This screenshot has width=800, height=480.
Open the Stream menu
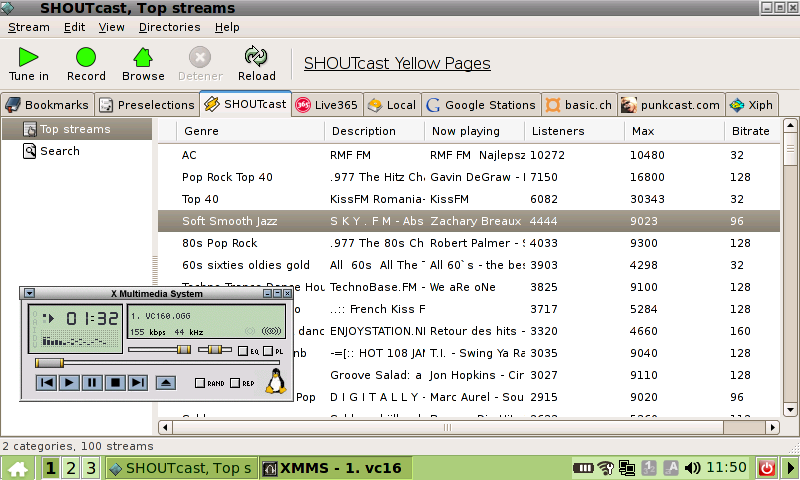tap(29, 27)
